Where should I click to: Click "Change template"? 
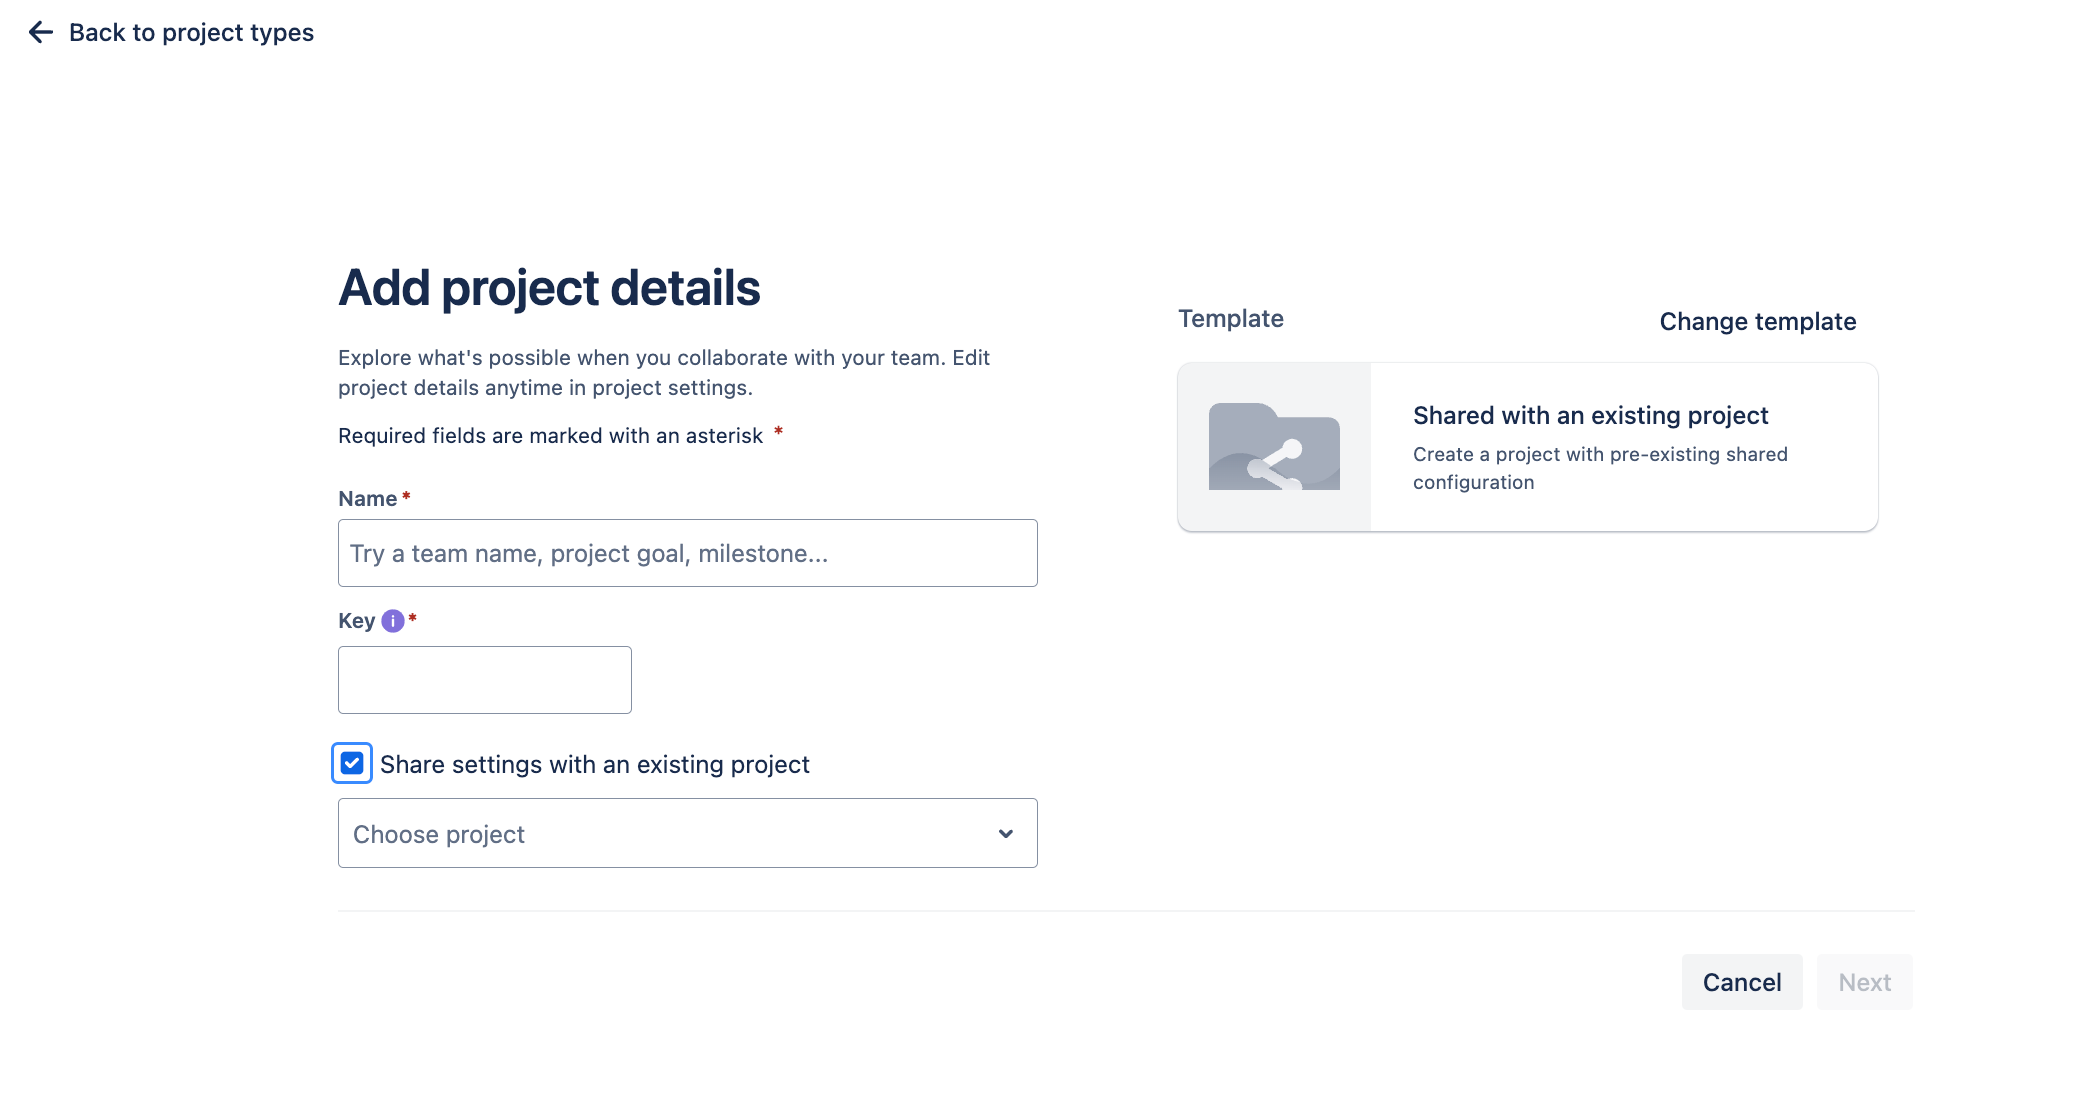[x=1757, y=322]
